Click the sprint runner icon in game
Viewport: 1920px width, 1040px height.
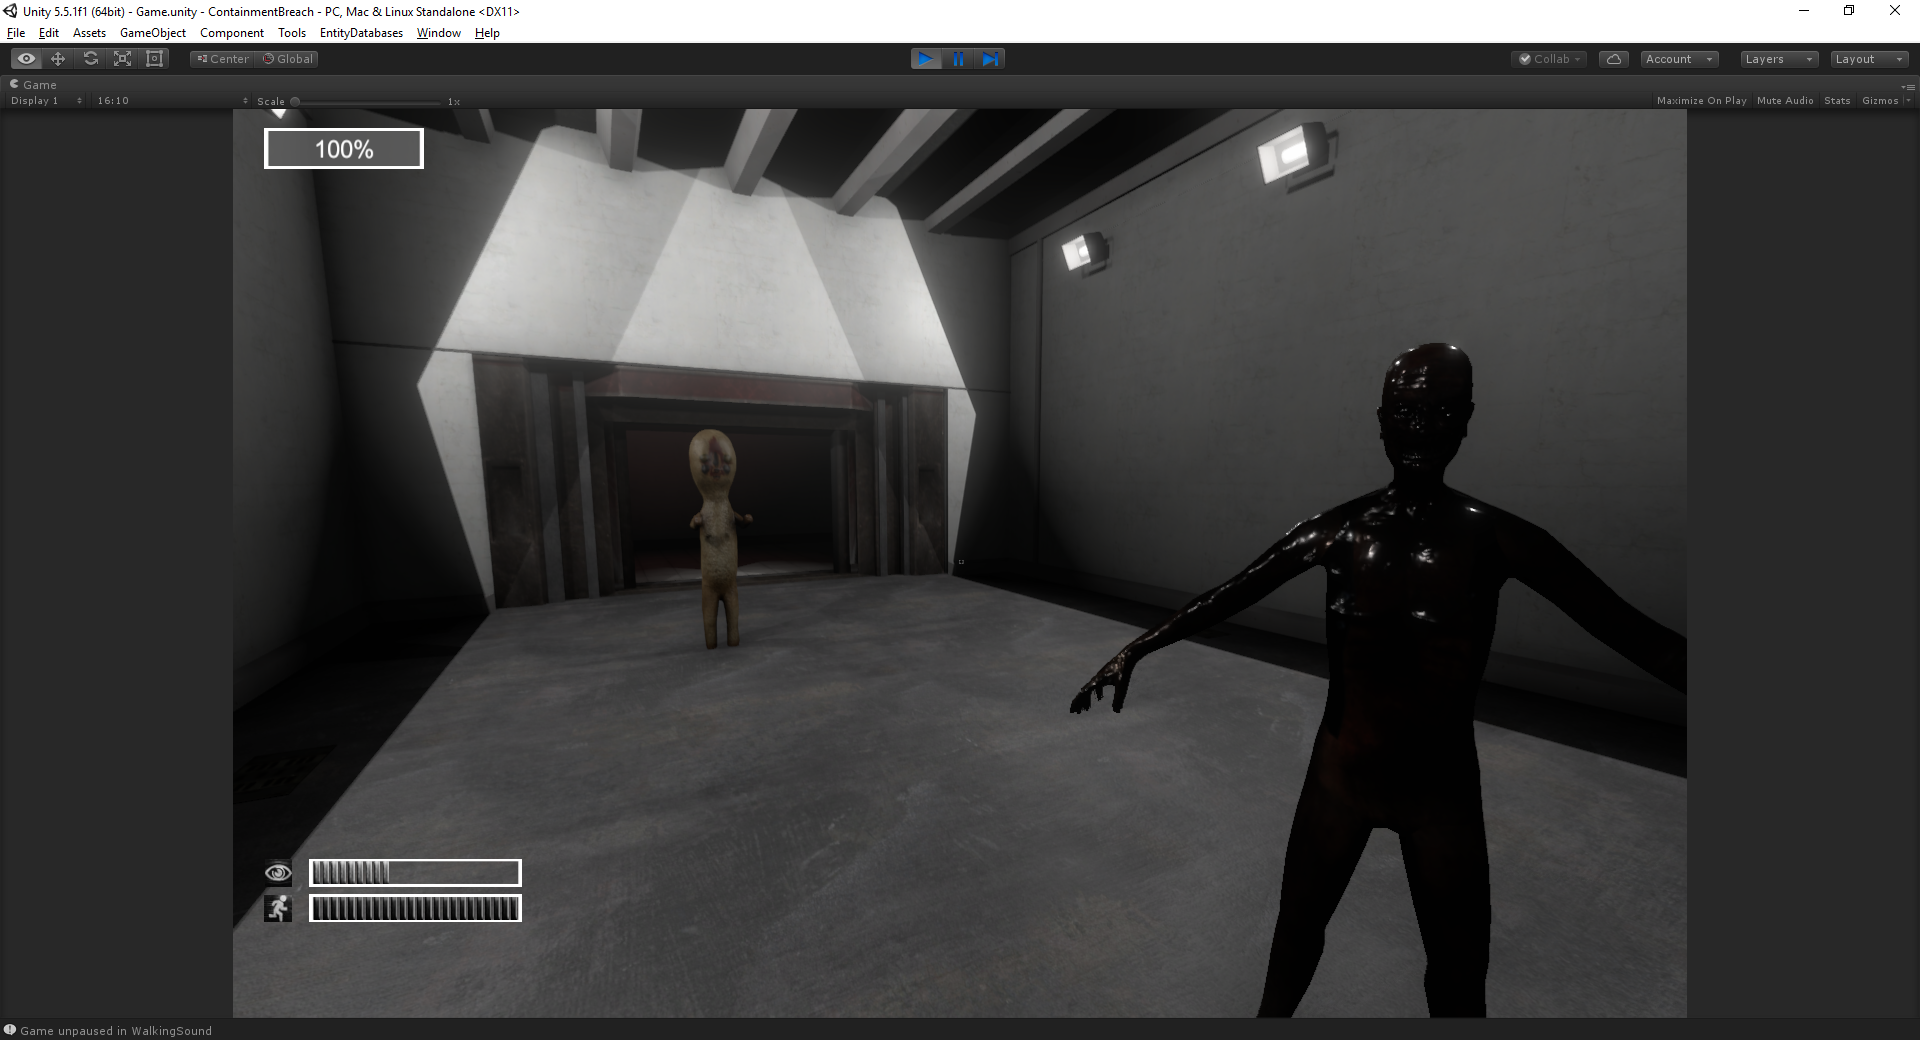tap(278, 908)
